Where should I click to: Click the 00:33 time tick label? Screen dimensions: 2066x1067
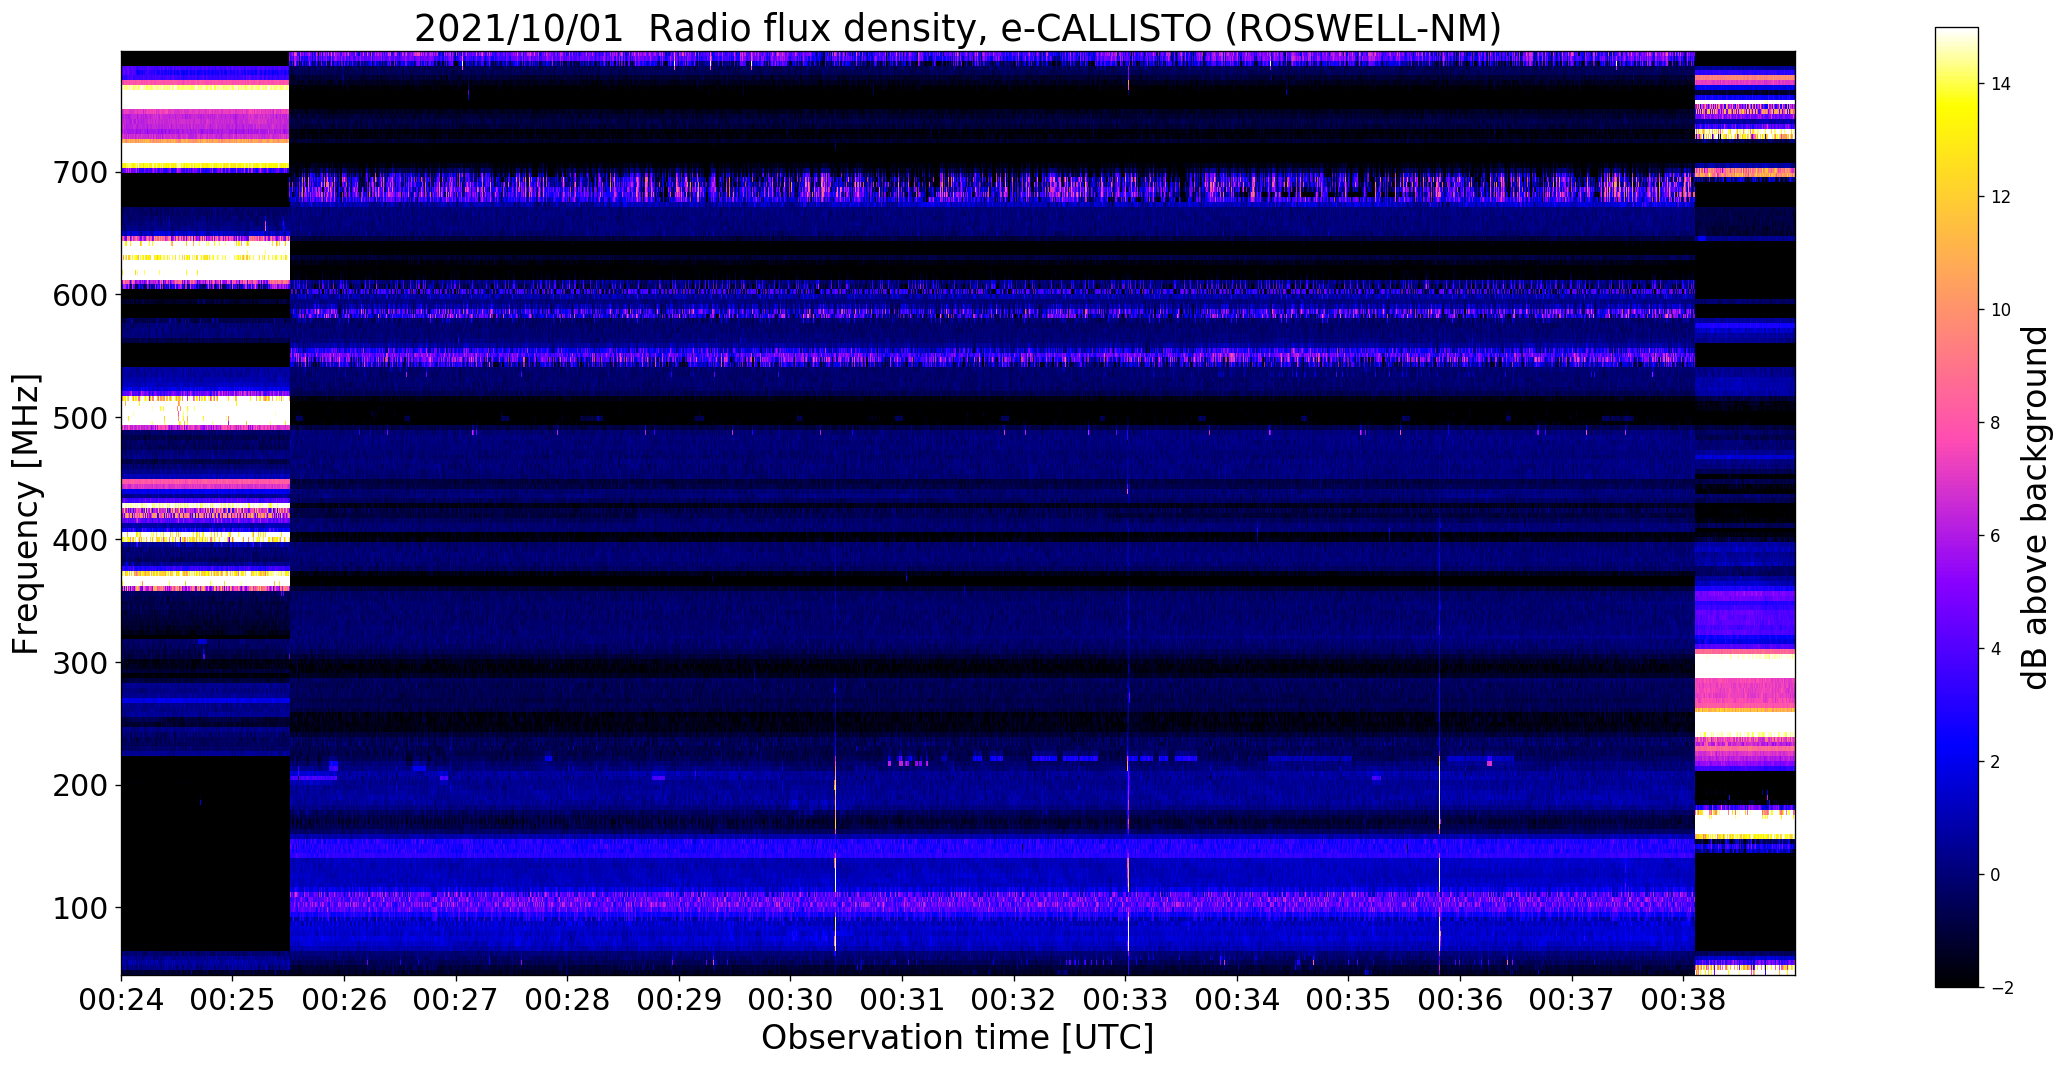[x=1126, y=1000]
